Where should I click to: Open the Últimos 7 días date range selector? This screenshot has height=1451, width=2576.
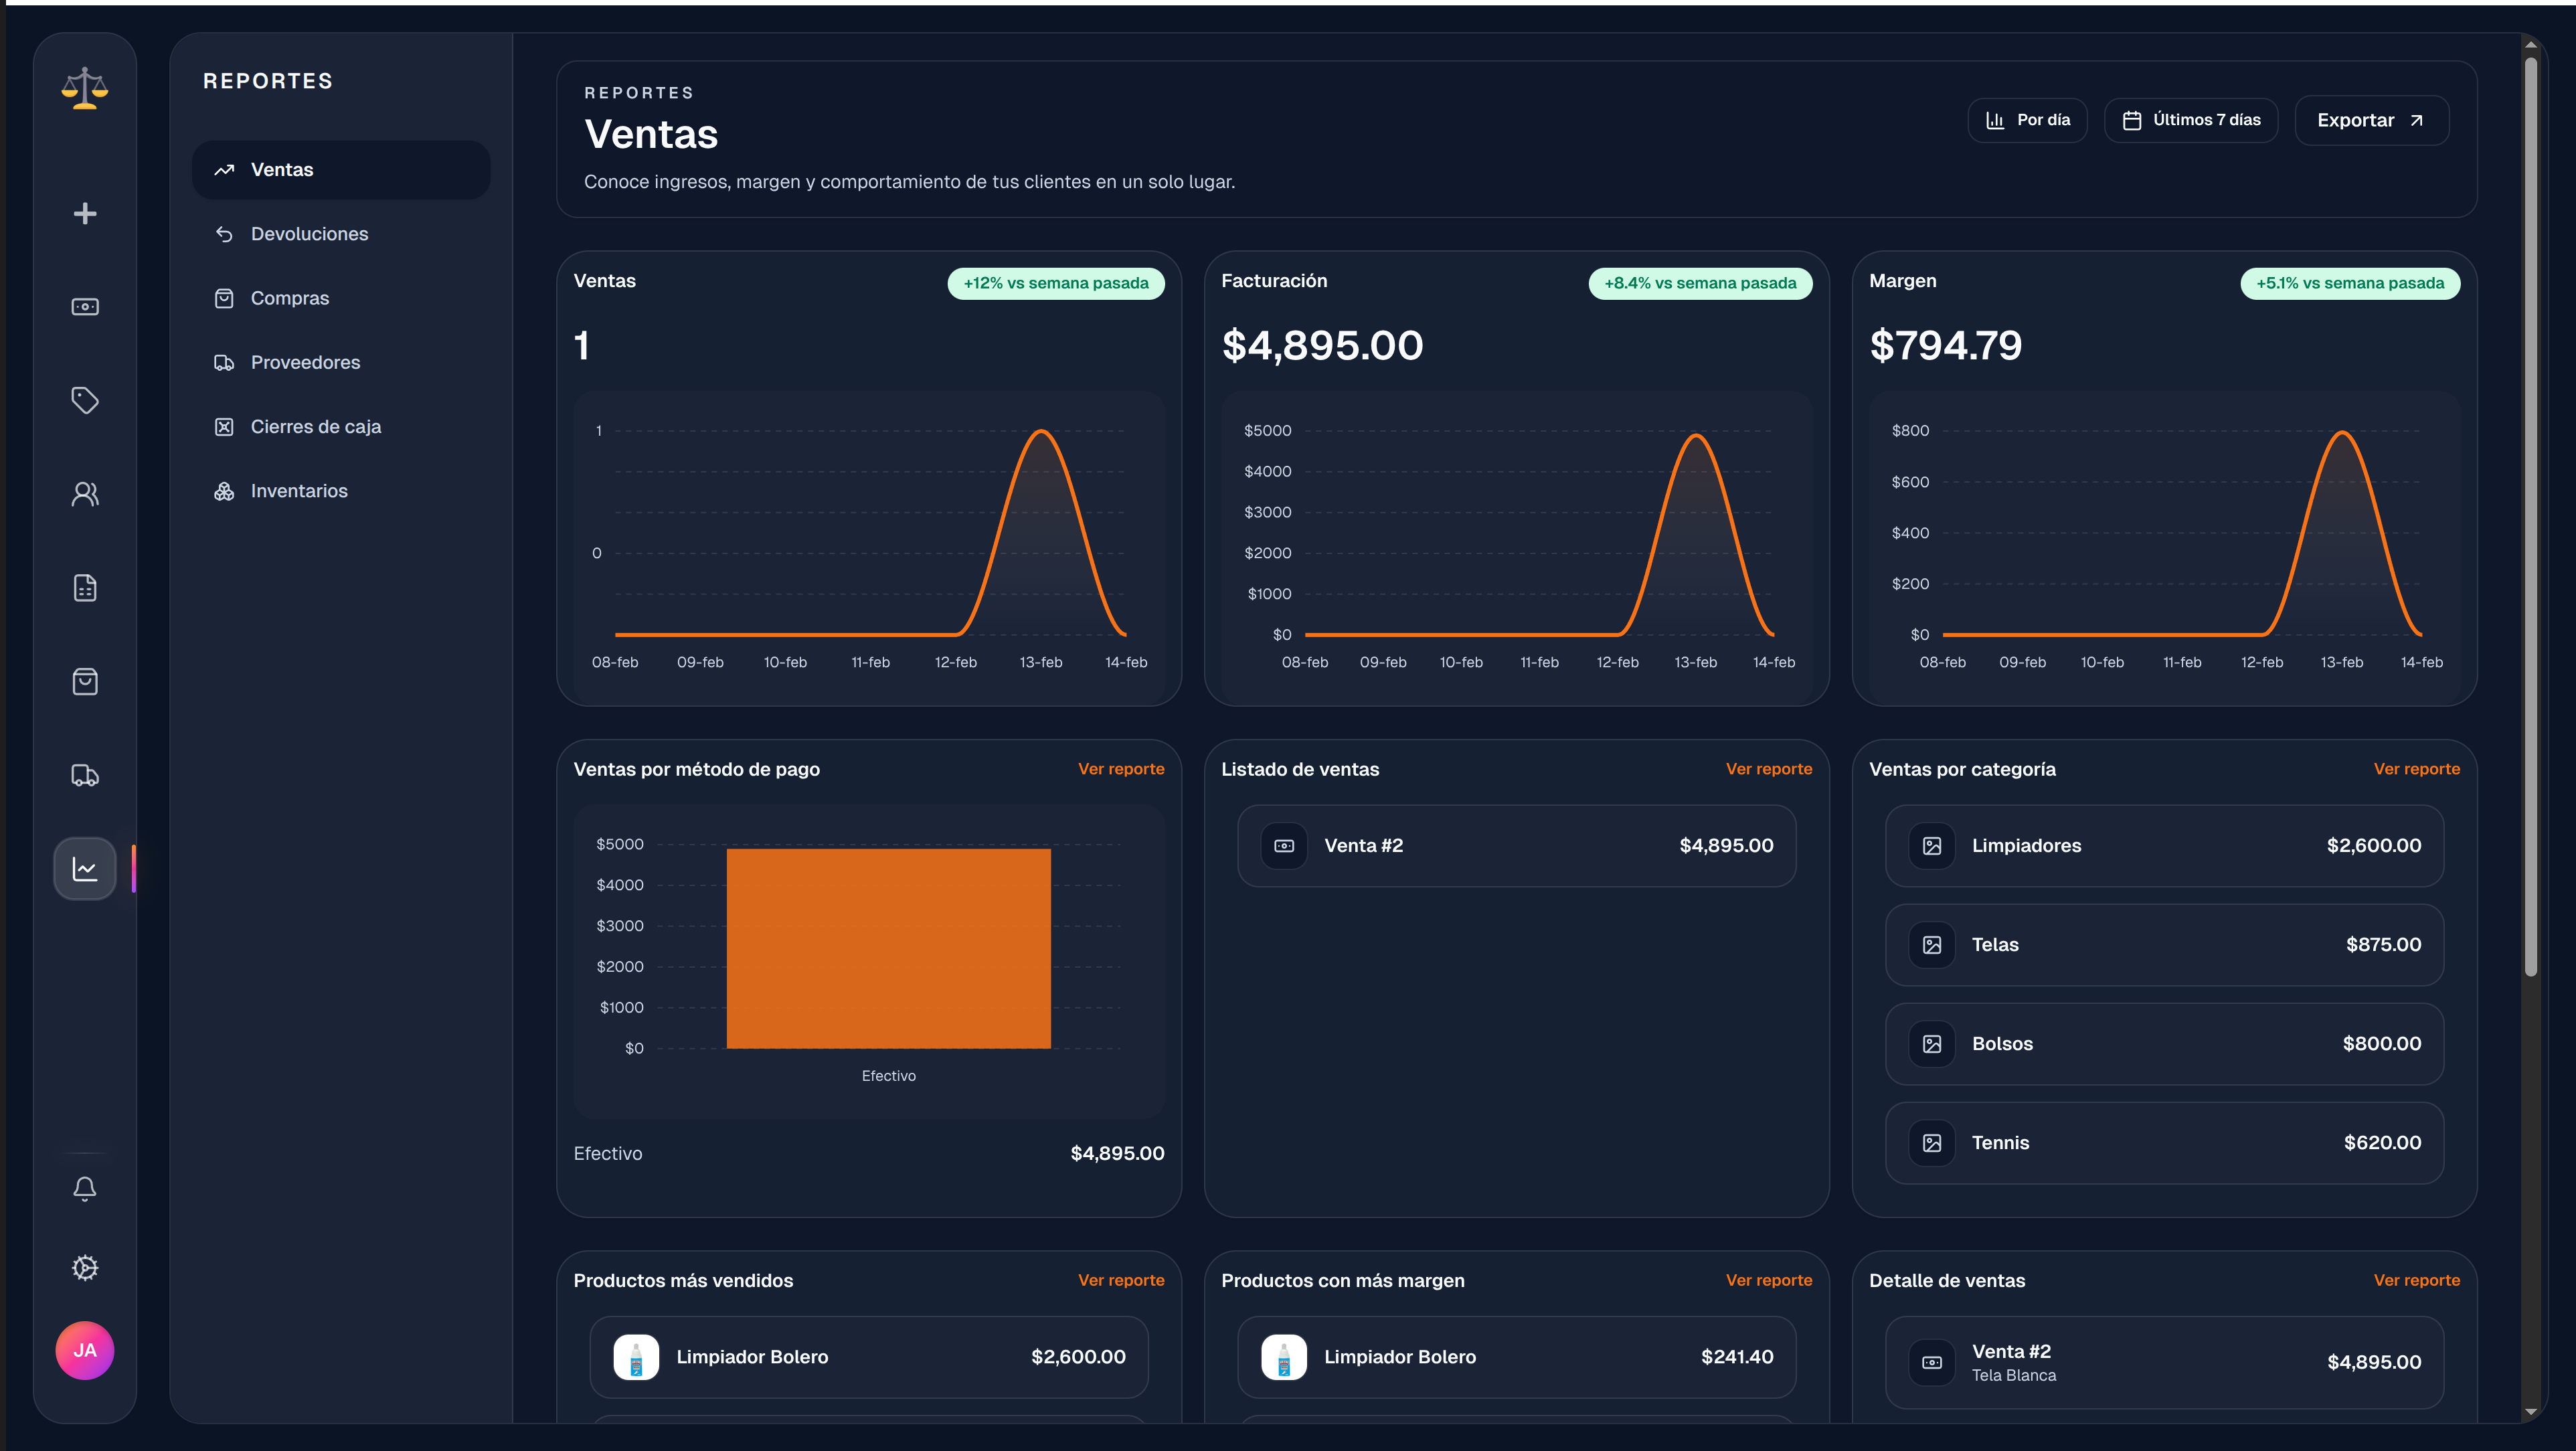(2191, 120)
